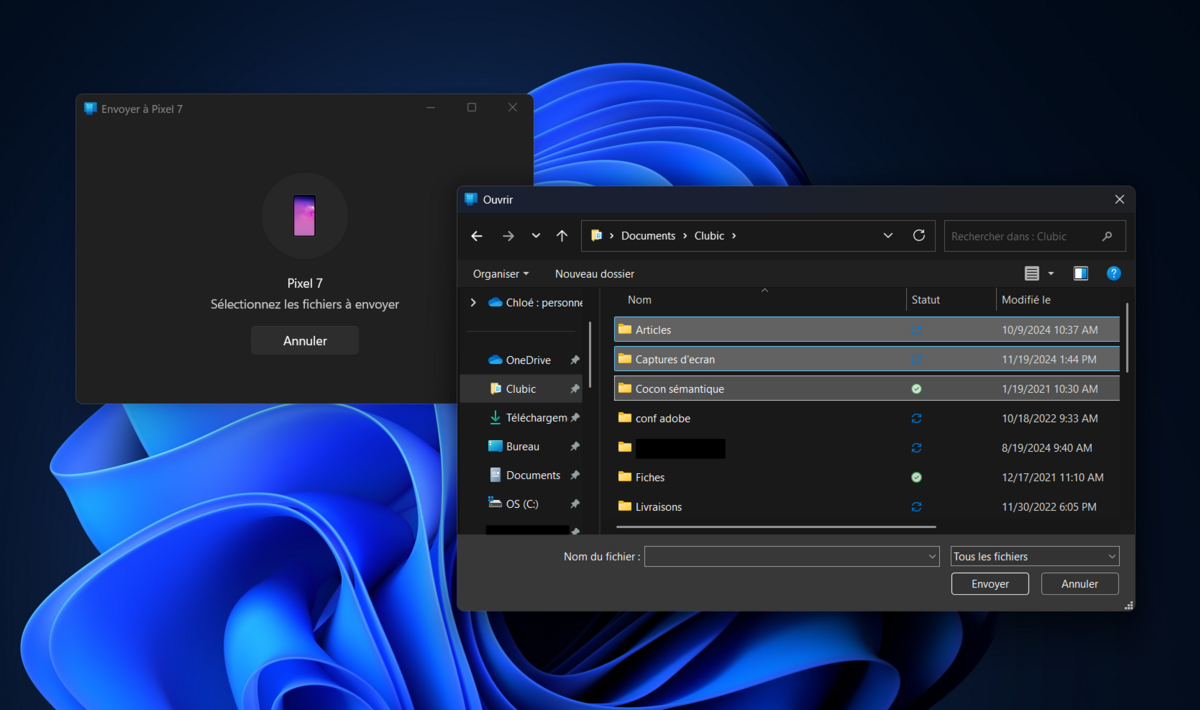1200x710 pixels.
Task: Select the Articles folder
Action: [866, 330]
